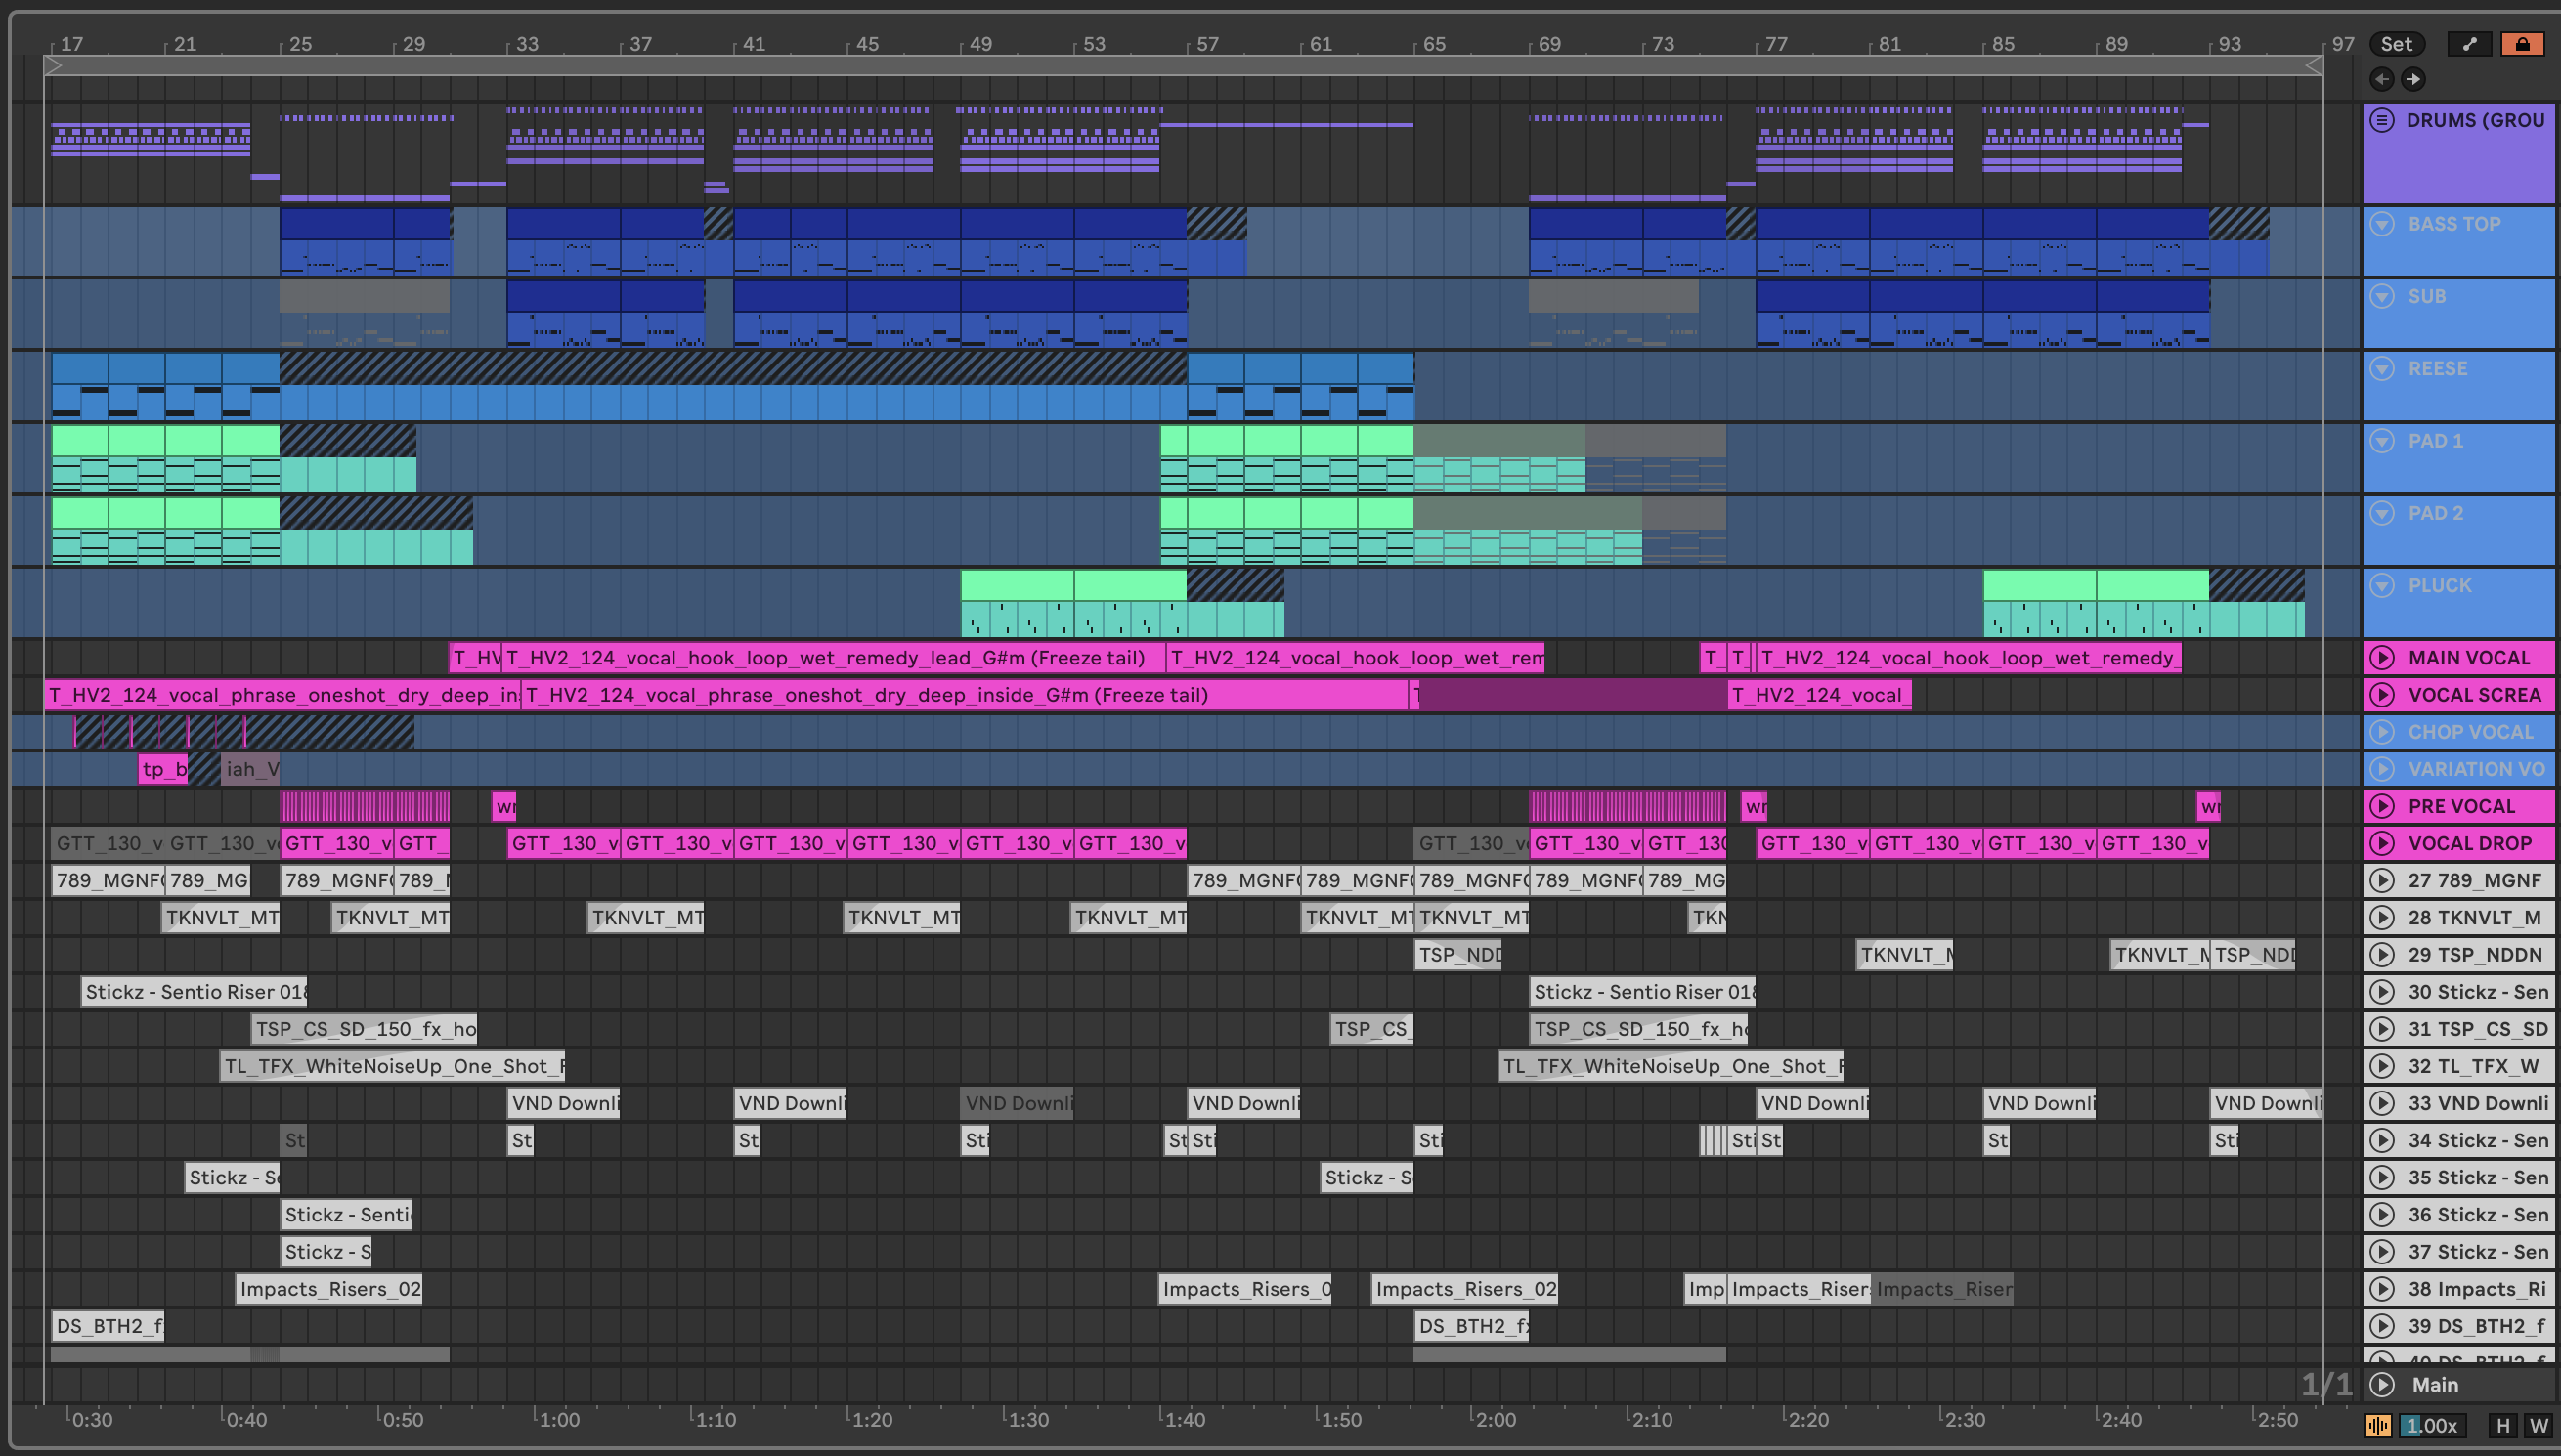
Task: Click the 27 789_MGNF track unfold icon
Action: point(2383,880)
